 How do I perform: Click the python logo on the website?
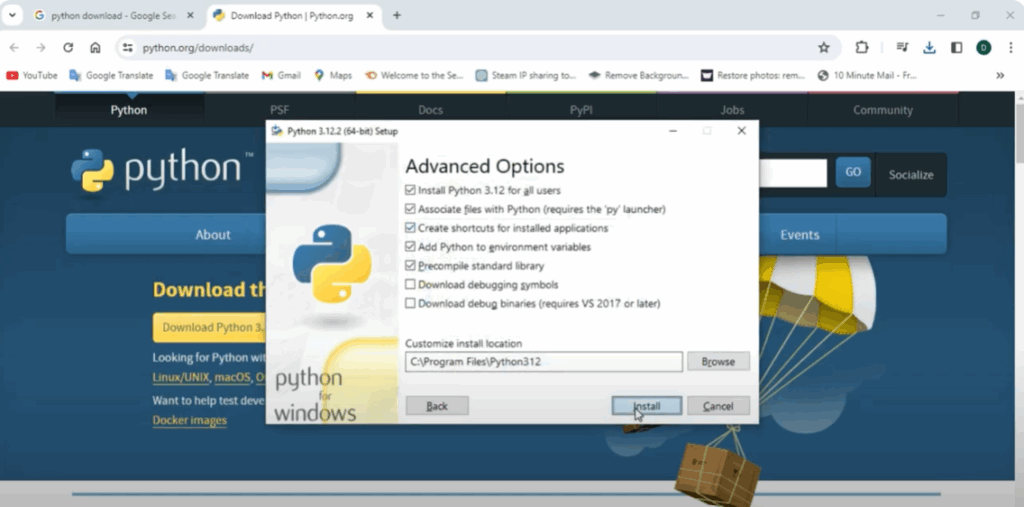click(162, 170)
